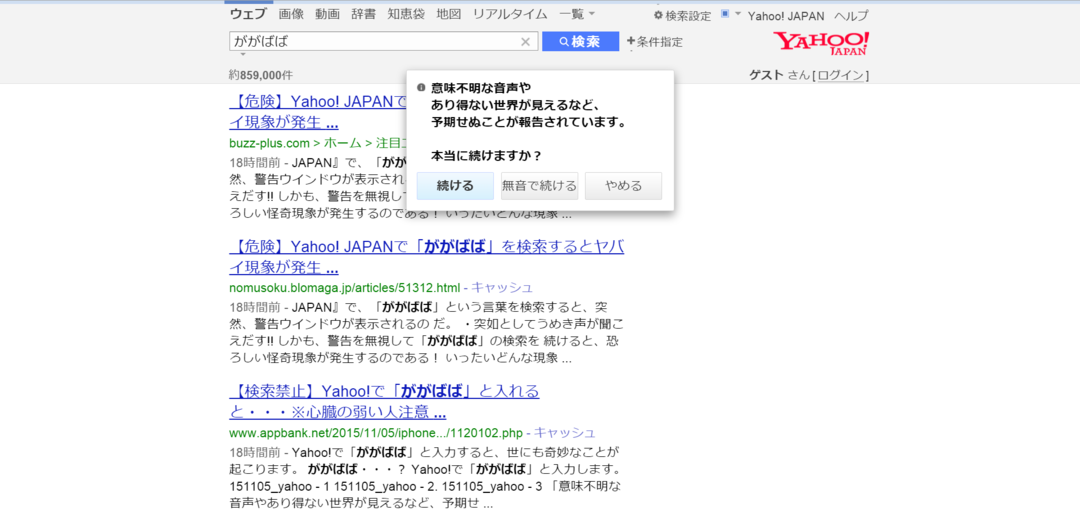Image resolution: width=1080 pixels, height=516 pixels.
Task: Switch to the 地図 search tab
Action: 448,14
